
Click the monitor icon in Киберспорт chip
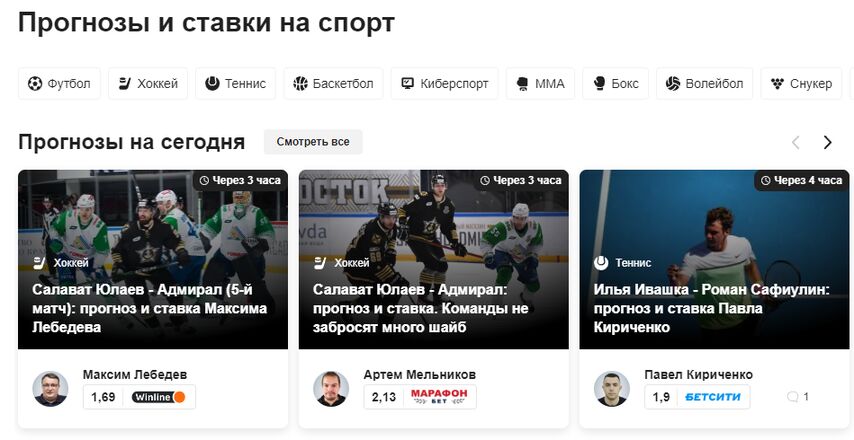407,83
